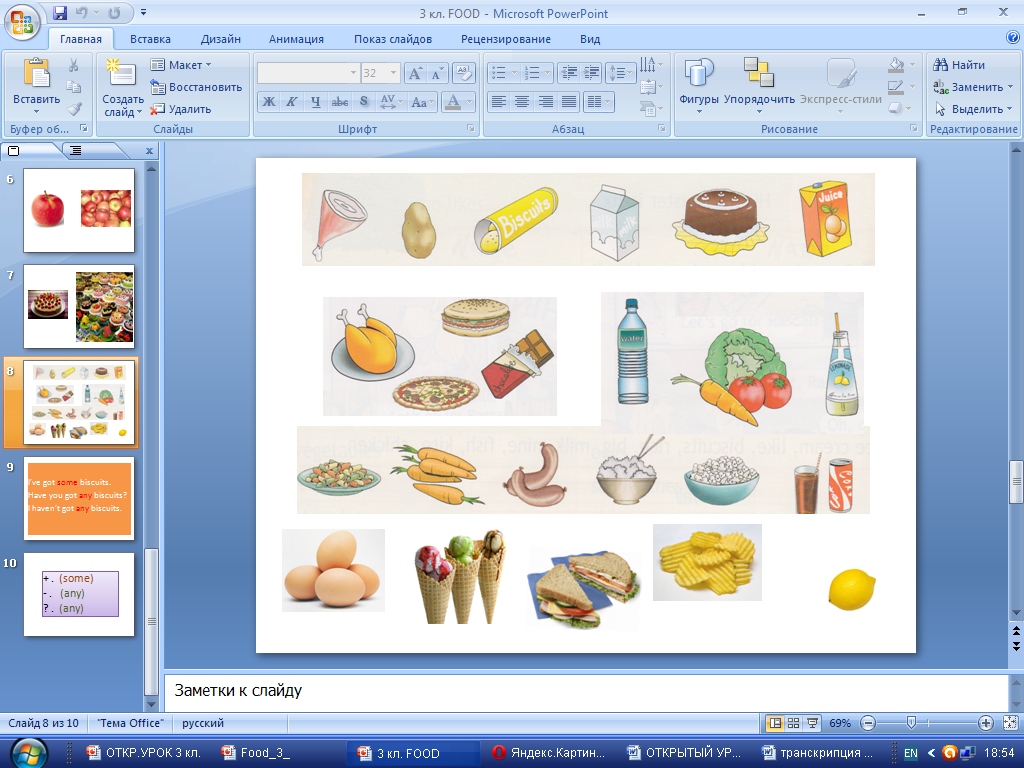1024x768 pixels.
Task: Switch to the Анимация tab
Action: 296,39
